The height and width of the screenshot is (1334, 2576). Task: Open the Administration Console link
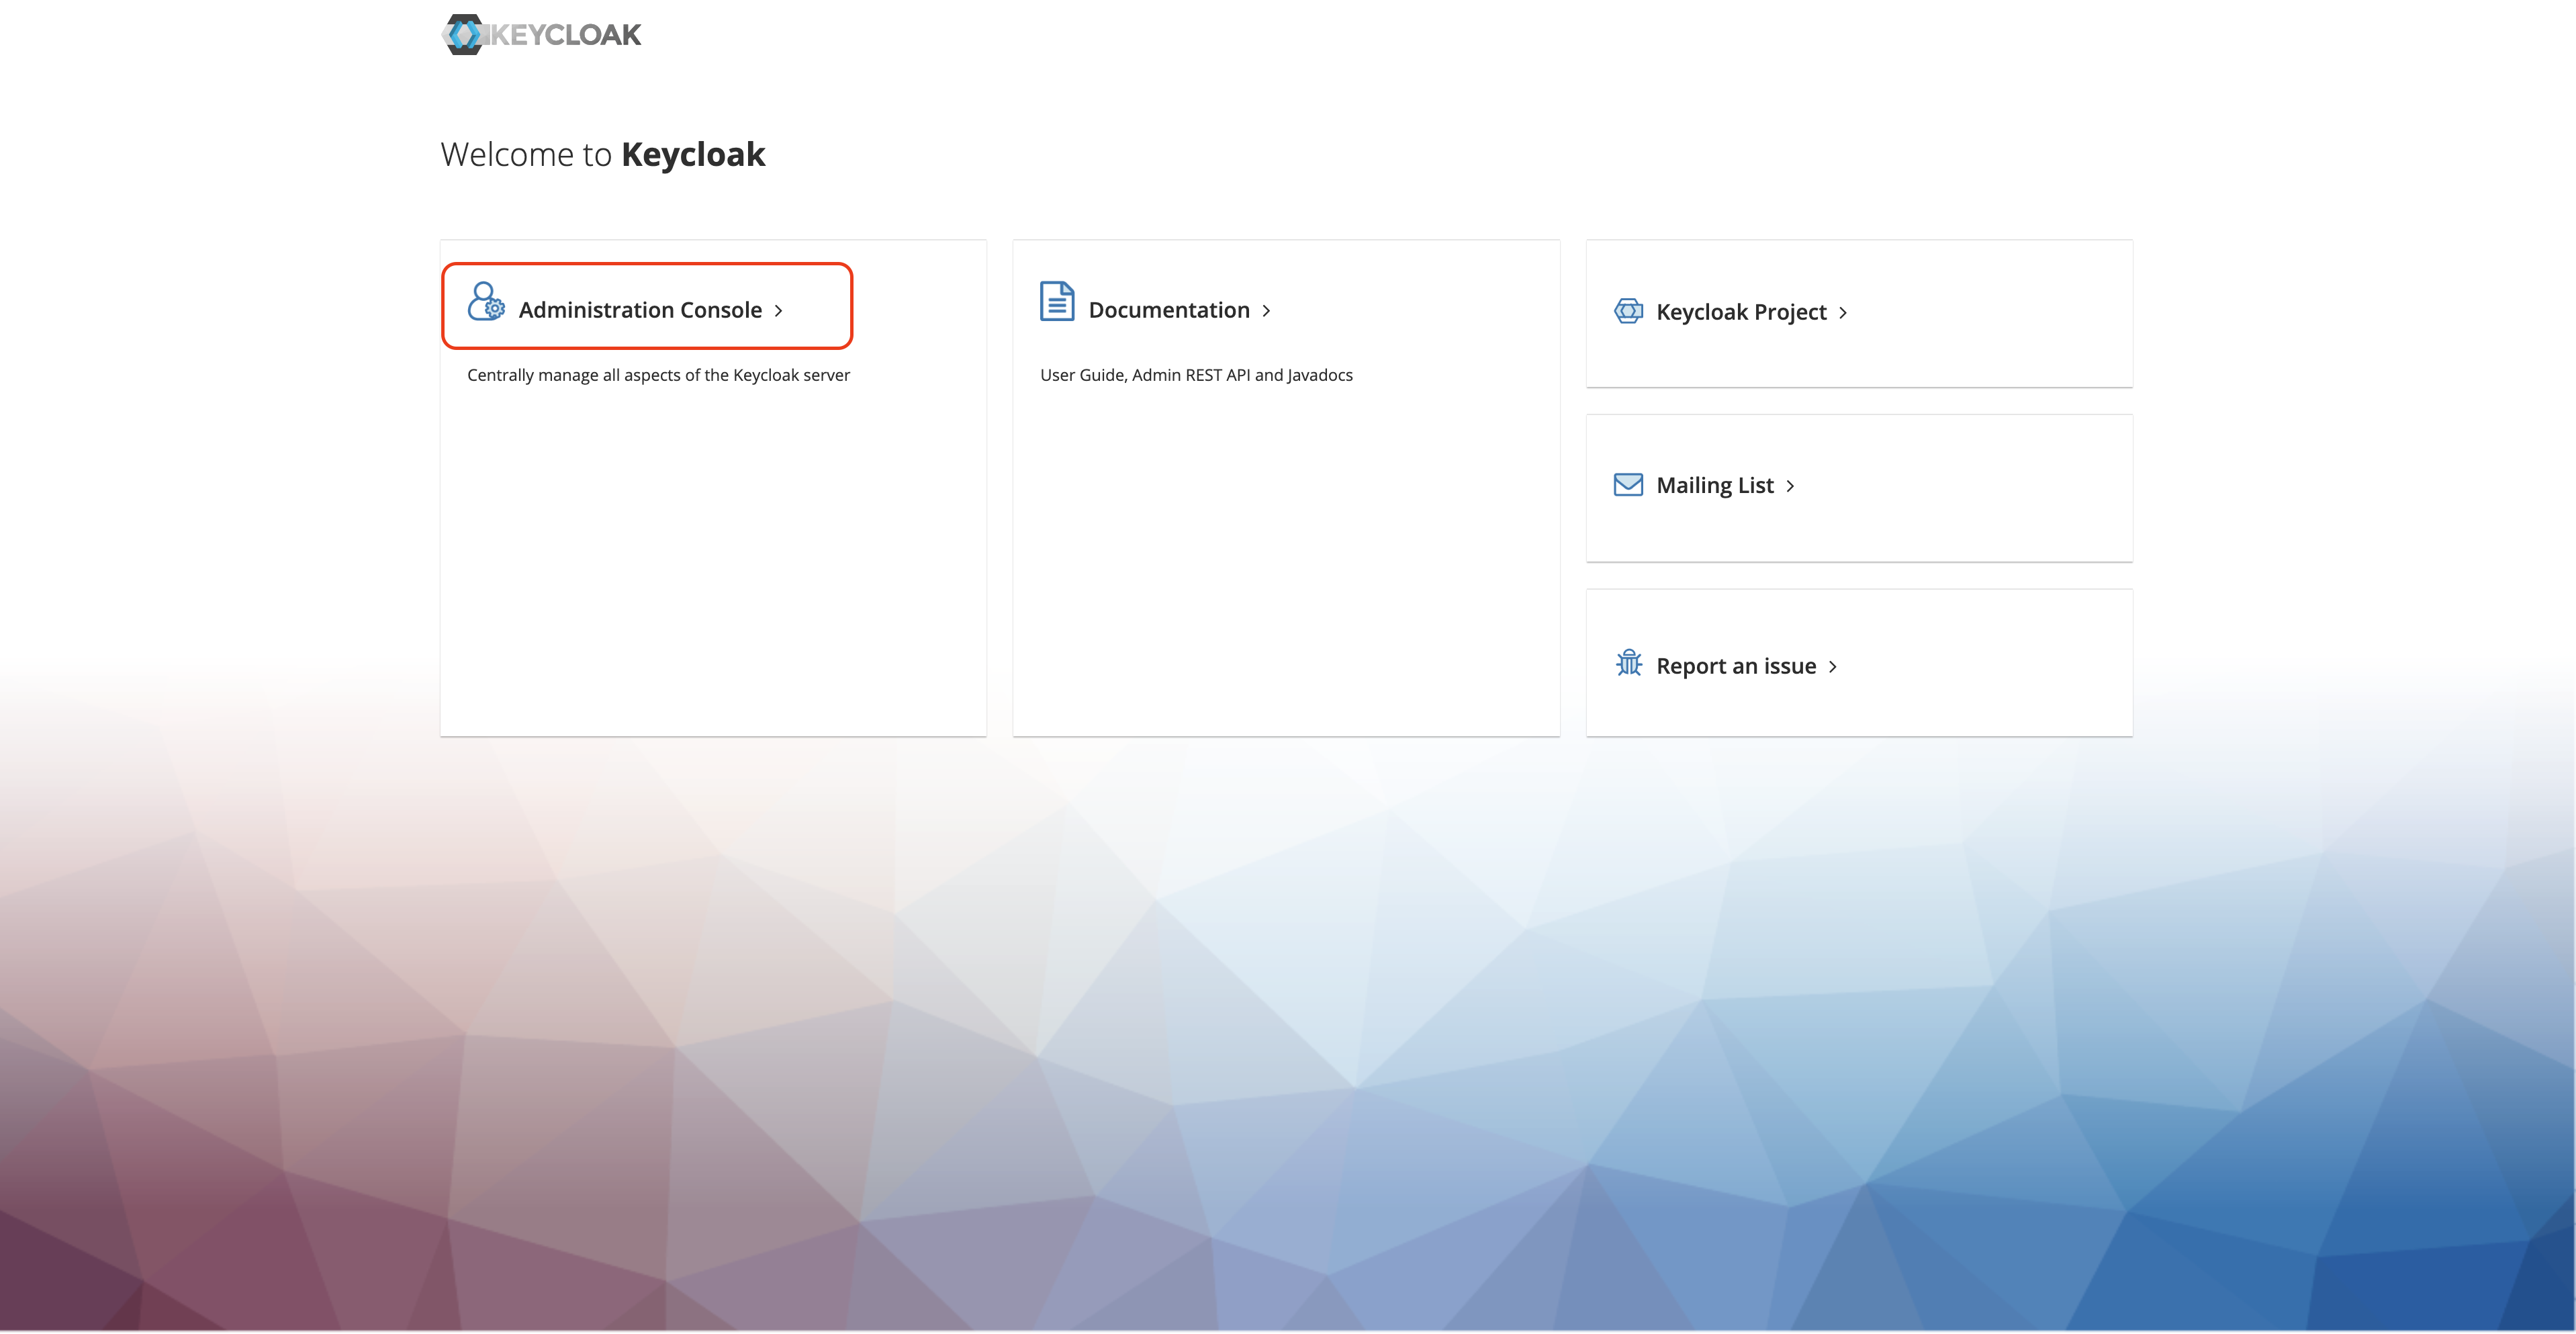640,310
